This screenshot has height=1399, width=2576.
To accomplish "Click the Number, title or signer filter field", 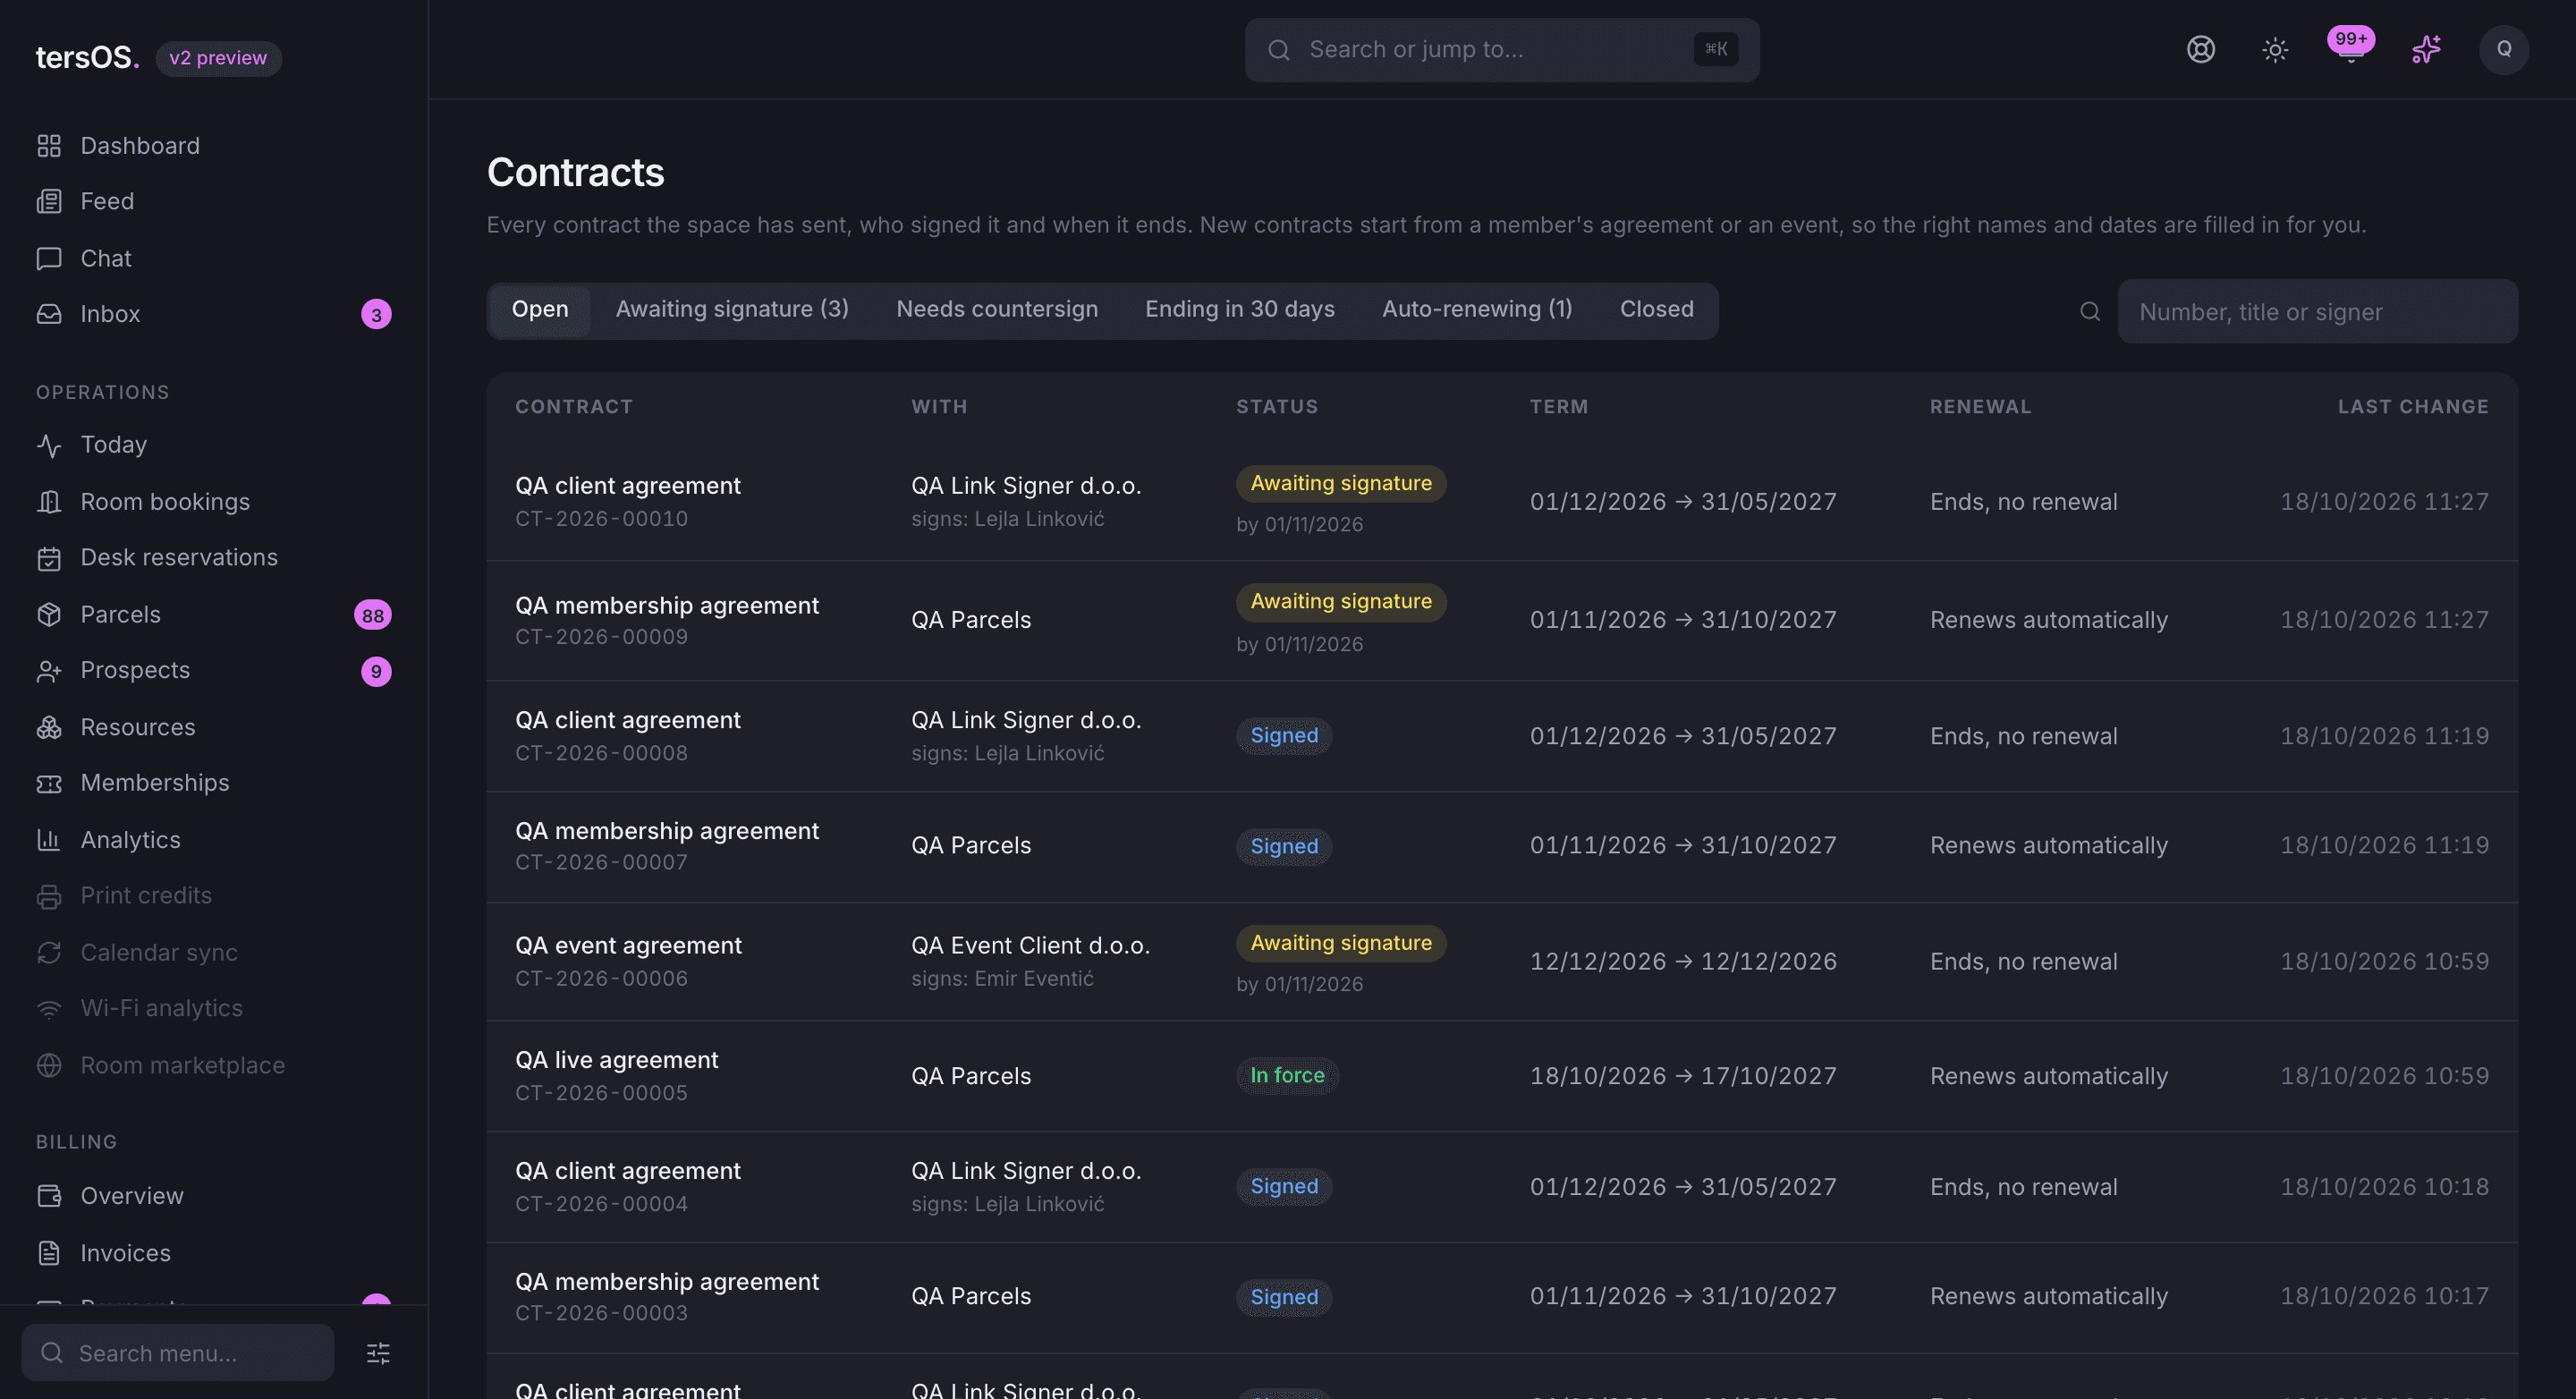I will (2317, 312).
